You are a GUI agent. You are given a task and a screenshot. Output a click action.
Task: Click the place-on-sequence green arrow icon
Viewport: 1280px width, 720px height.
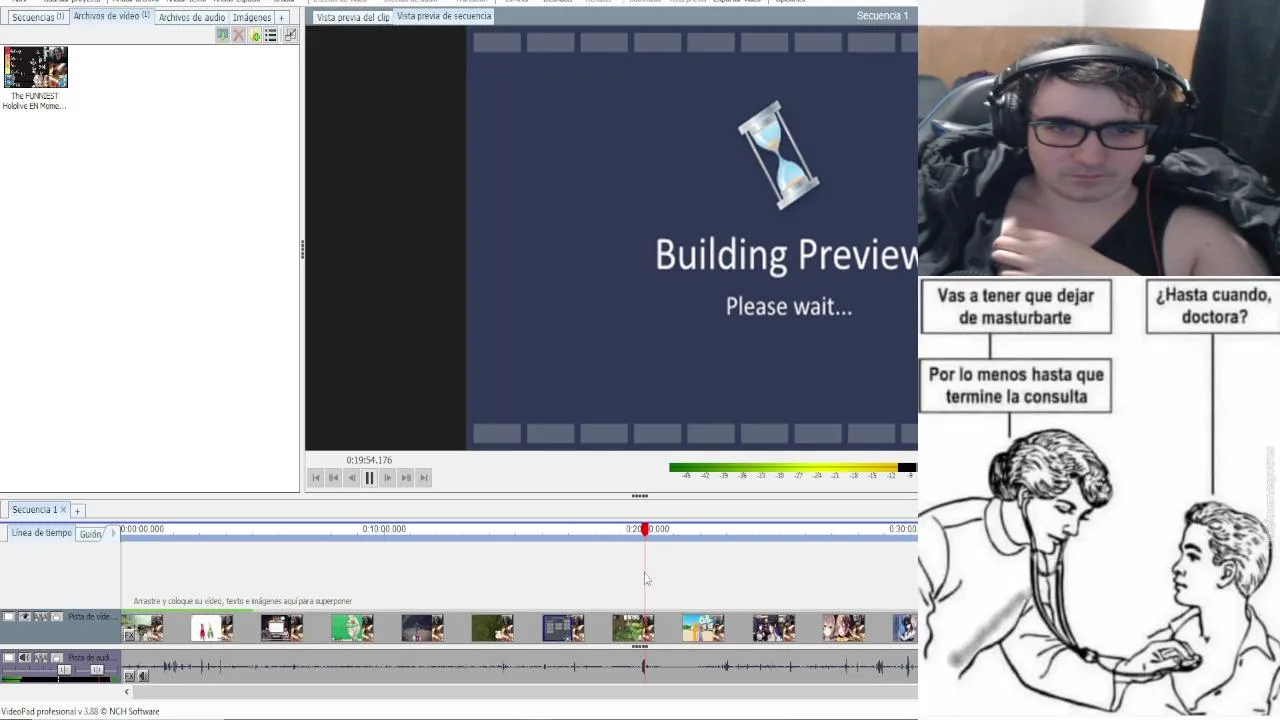(222, 35)
